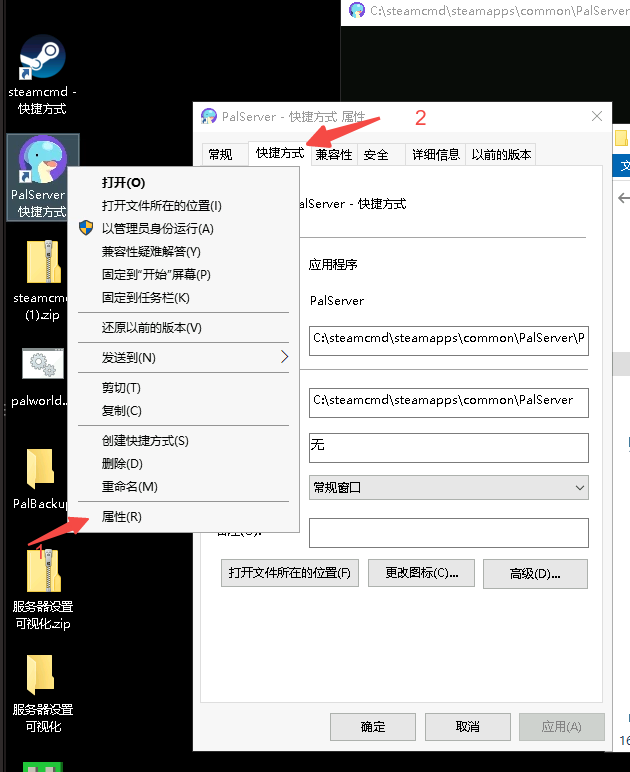Click the icon in the console window title bar

[357, 10]
